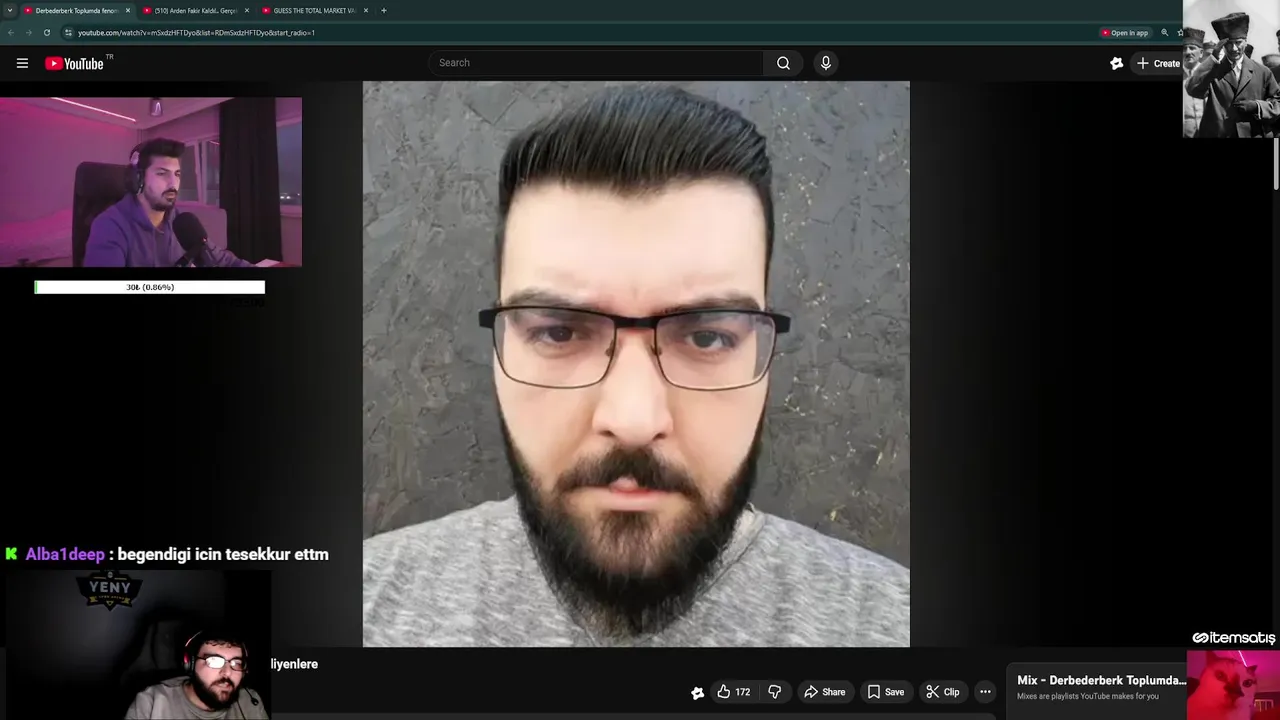Open more actions three-dot menu
Viewport: 1280px width, 720px height.
point(985,692)
